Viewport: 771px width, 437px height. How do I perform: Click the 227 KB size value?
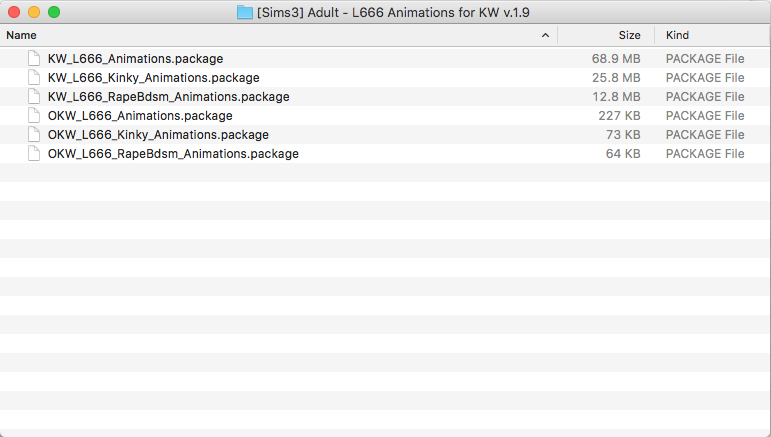(x=619, y=116)
